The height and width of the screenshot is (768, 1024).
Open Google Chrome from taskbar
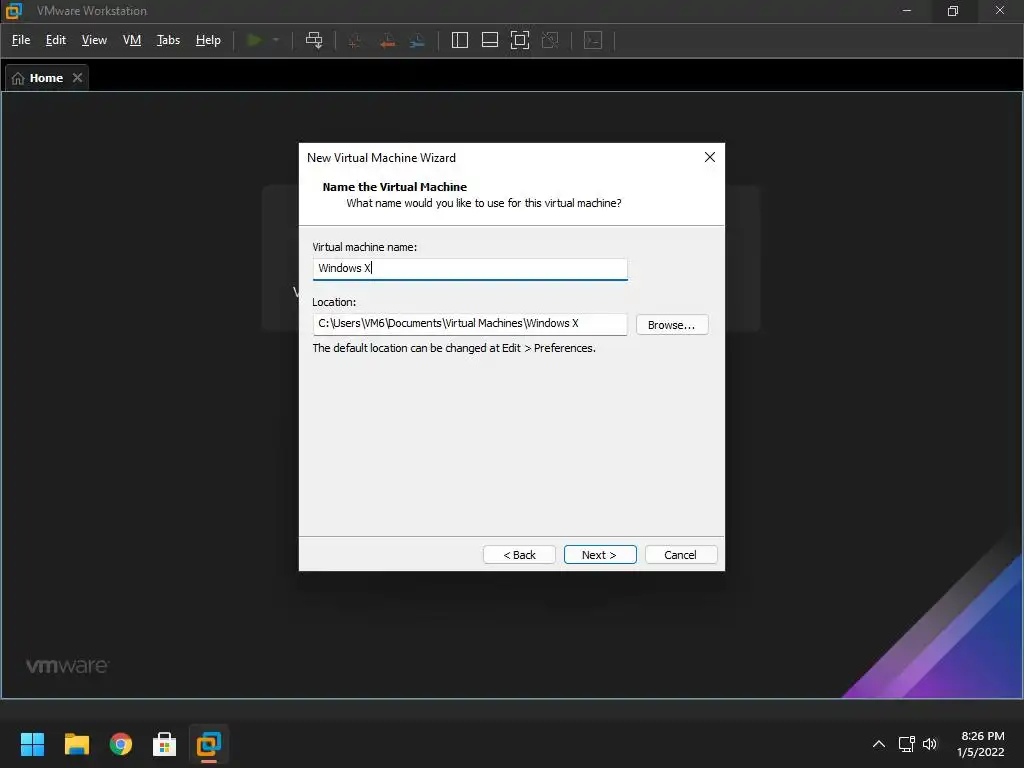121,744
